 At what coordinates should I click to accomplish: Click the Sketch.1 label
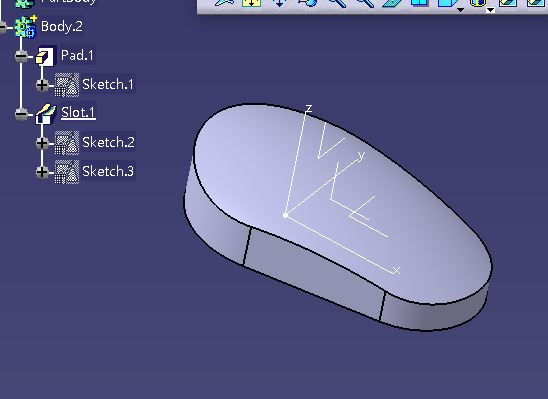coord(108,84)
